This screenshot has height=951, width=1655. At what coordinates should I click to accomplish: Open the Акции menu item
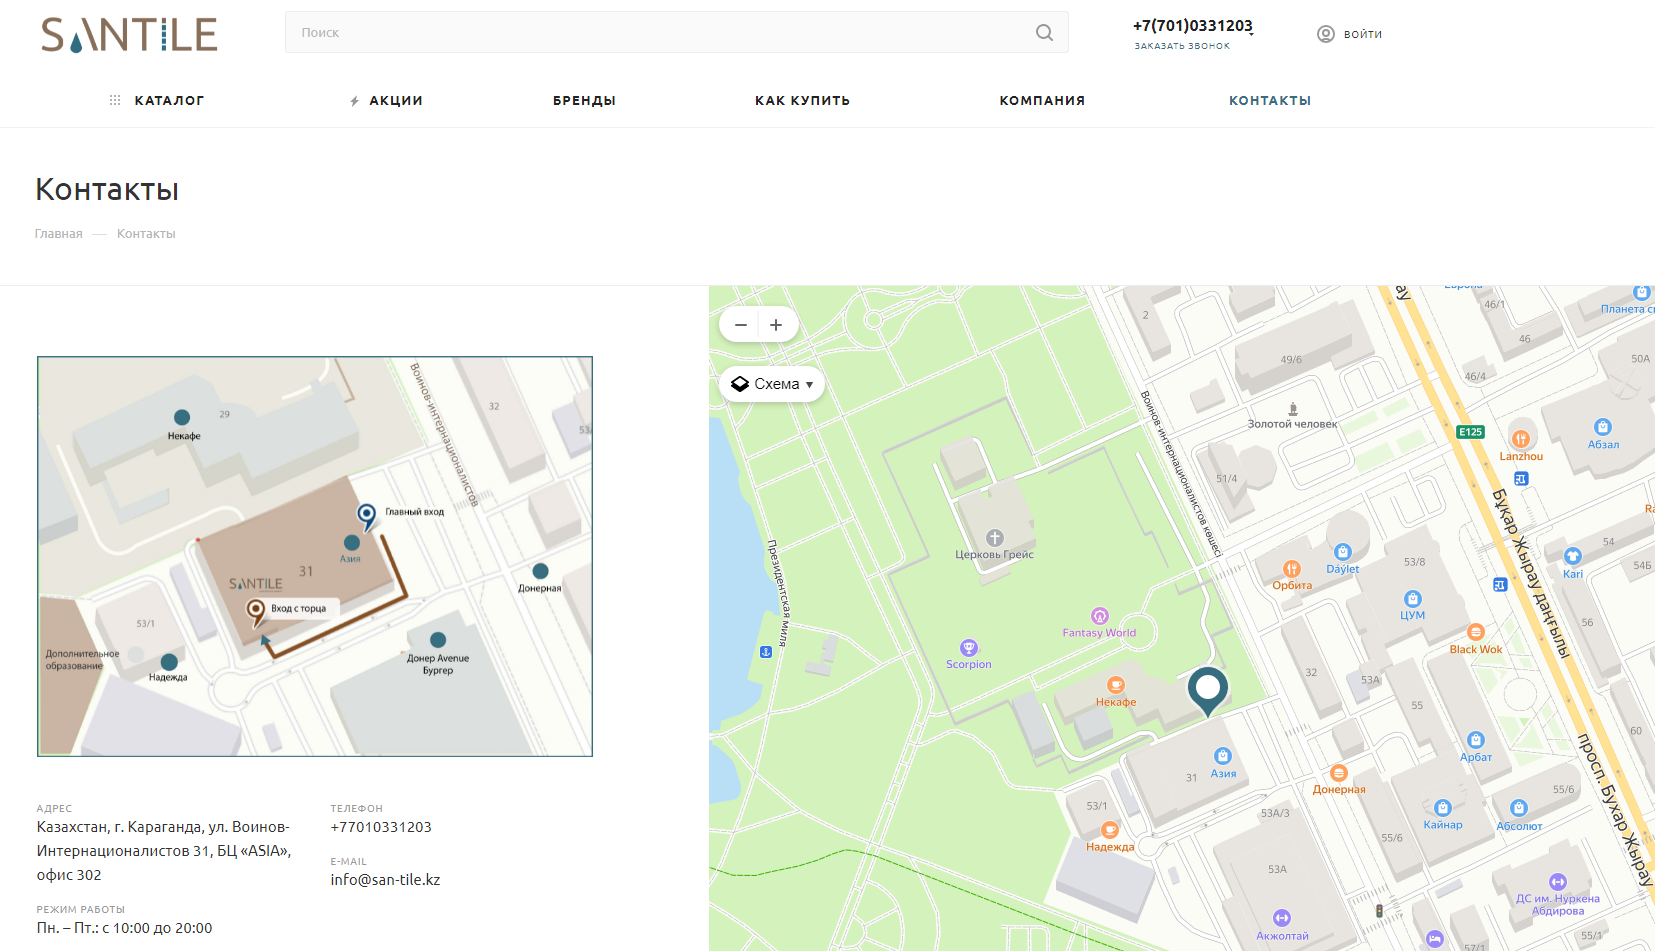pyautogui.click(x=396, y=101)
